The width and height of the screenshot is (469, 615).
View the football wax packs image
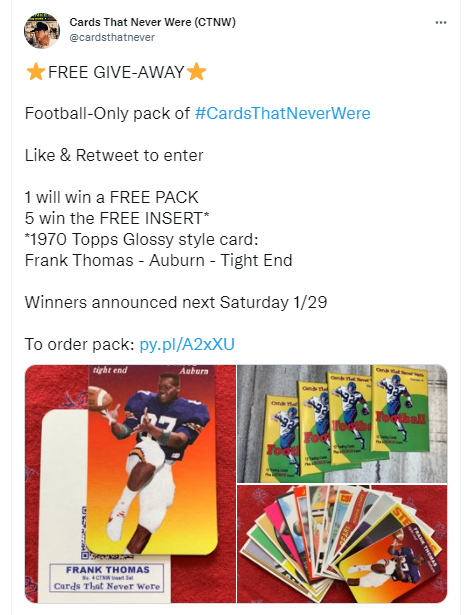pyautogui.click(x=342, y=424)
